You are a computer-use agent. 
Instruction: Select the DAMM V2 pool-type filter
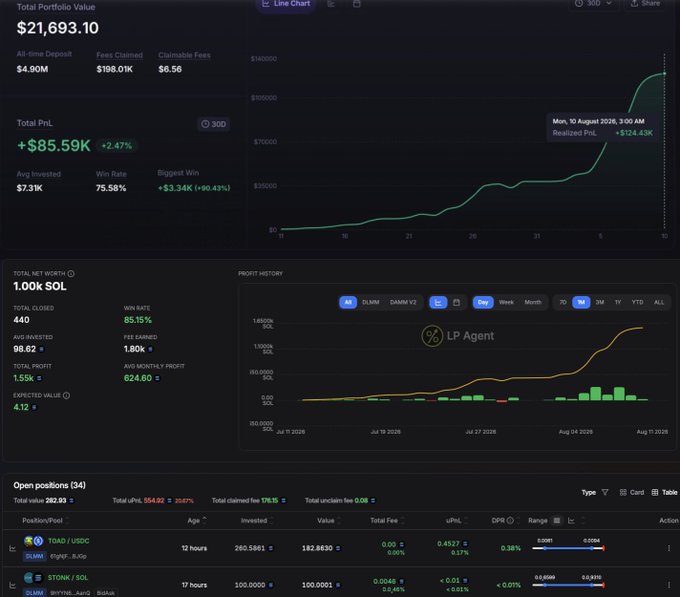(x=403, y=302)
